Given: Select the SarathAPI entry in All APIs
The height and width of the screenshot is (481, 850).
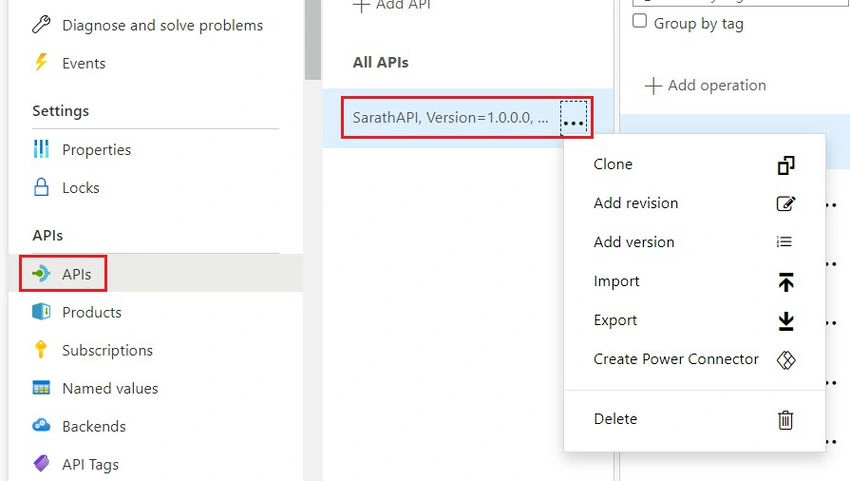Looking at the screenshot, I should coord(450,117).
